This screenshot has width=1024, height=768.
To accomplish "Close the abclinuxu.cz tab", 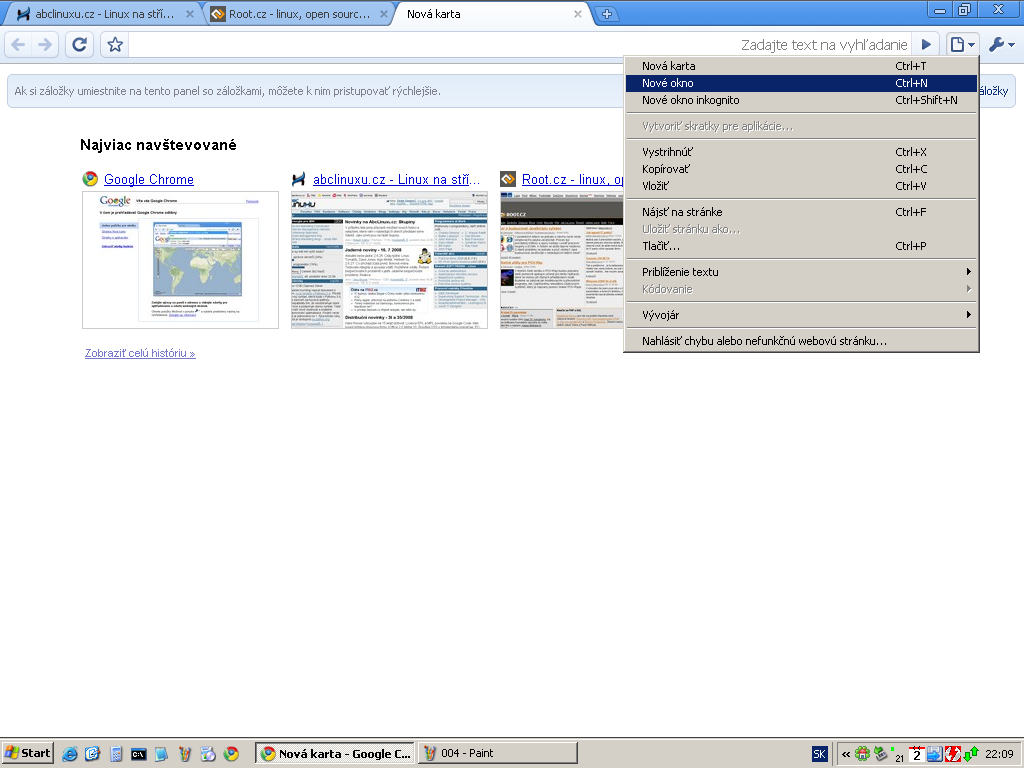I will (x=189, y=14).
